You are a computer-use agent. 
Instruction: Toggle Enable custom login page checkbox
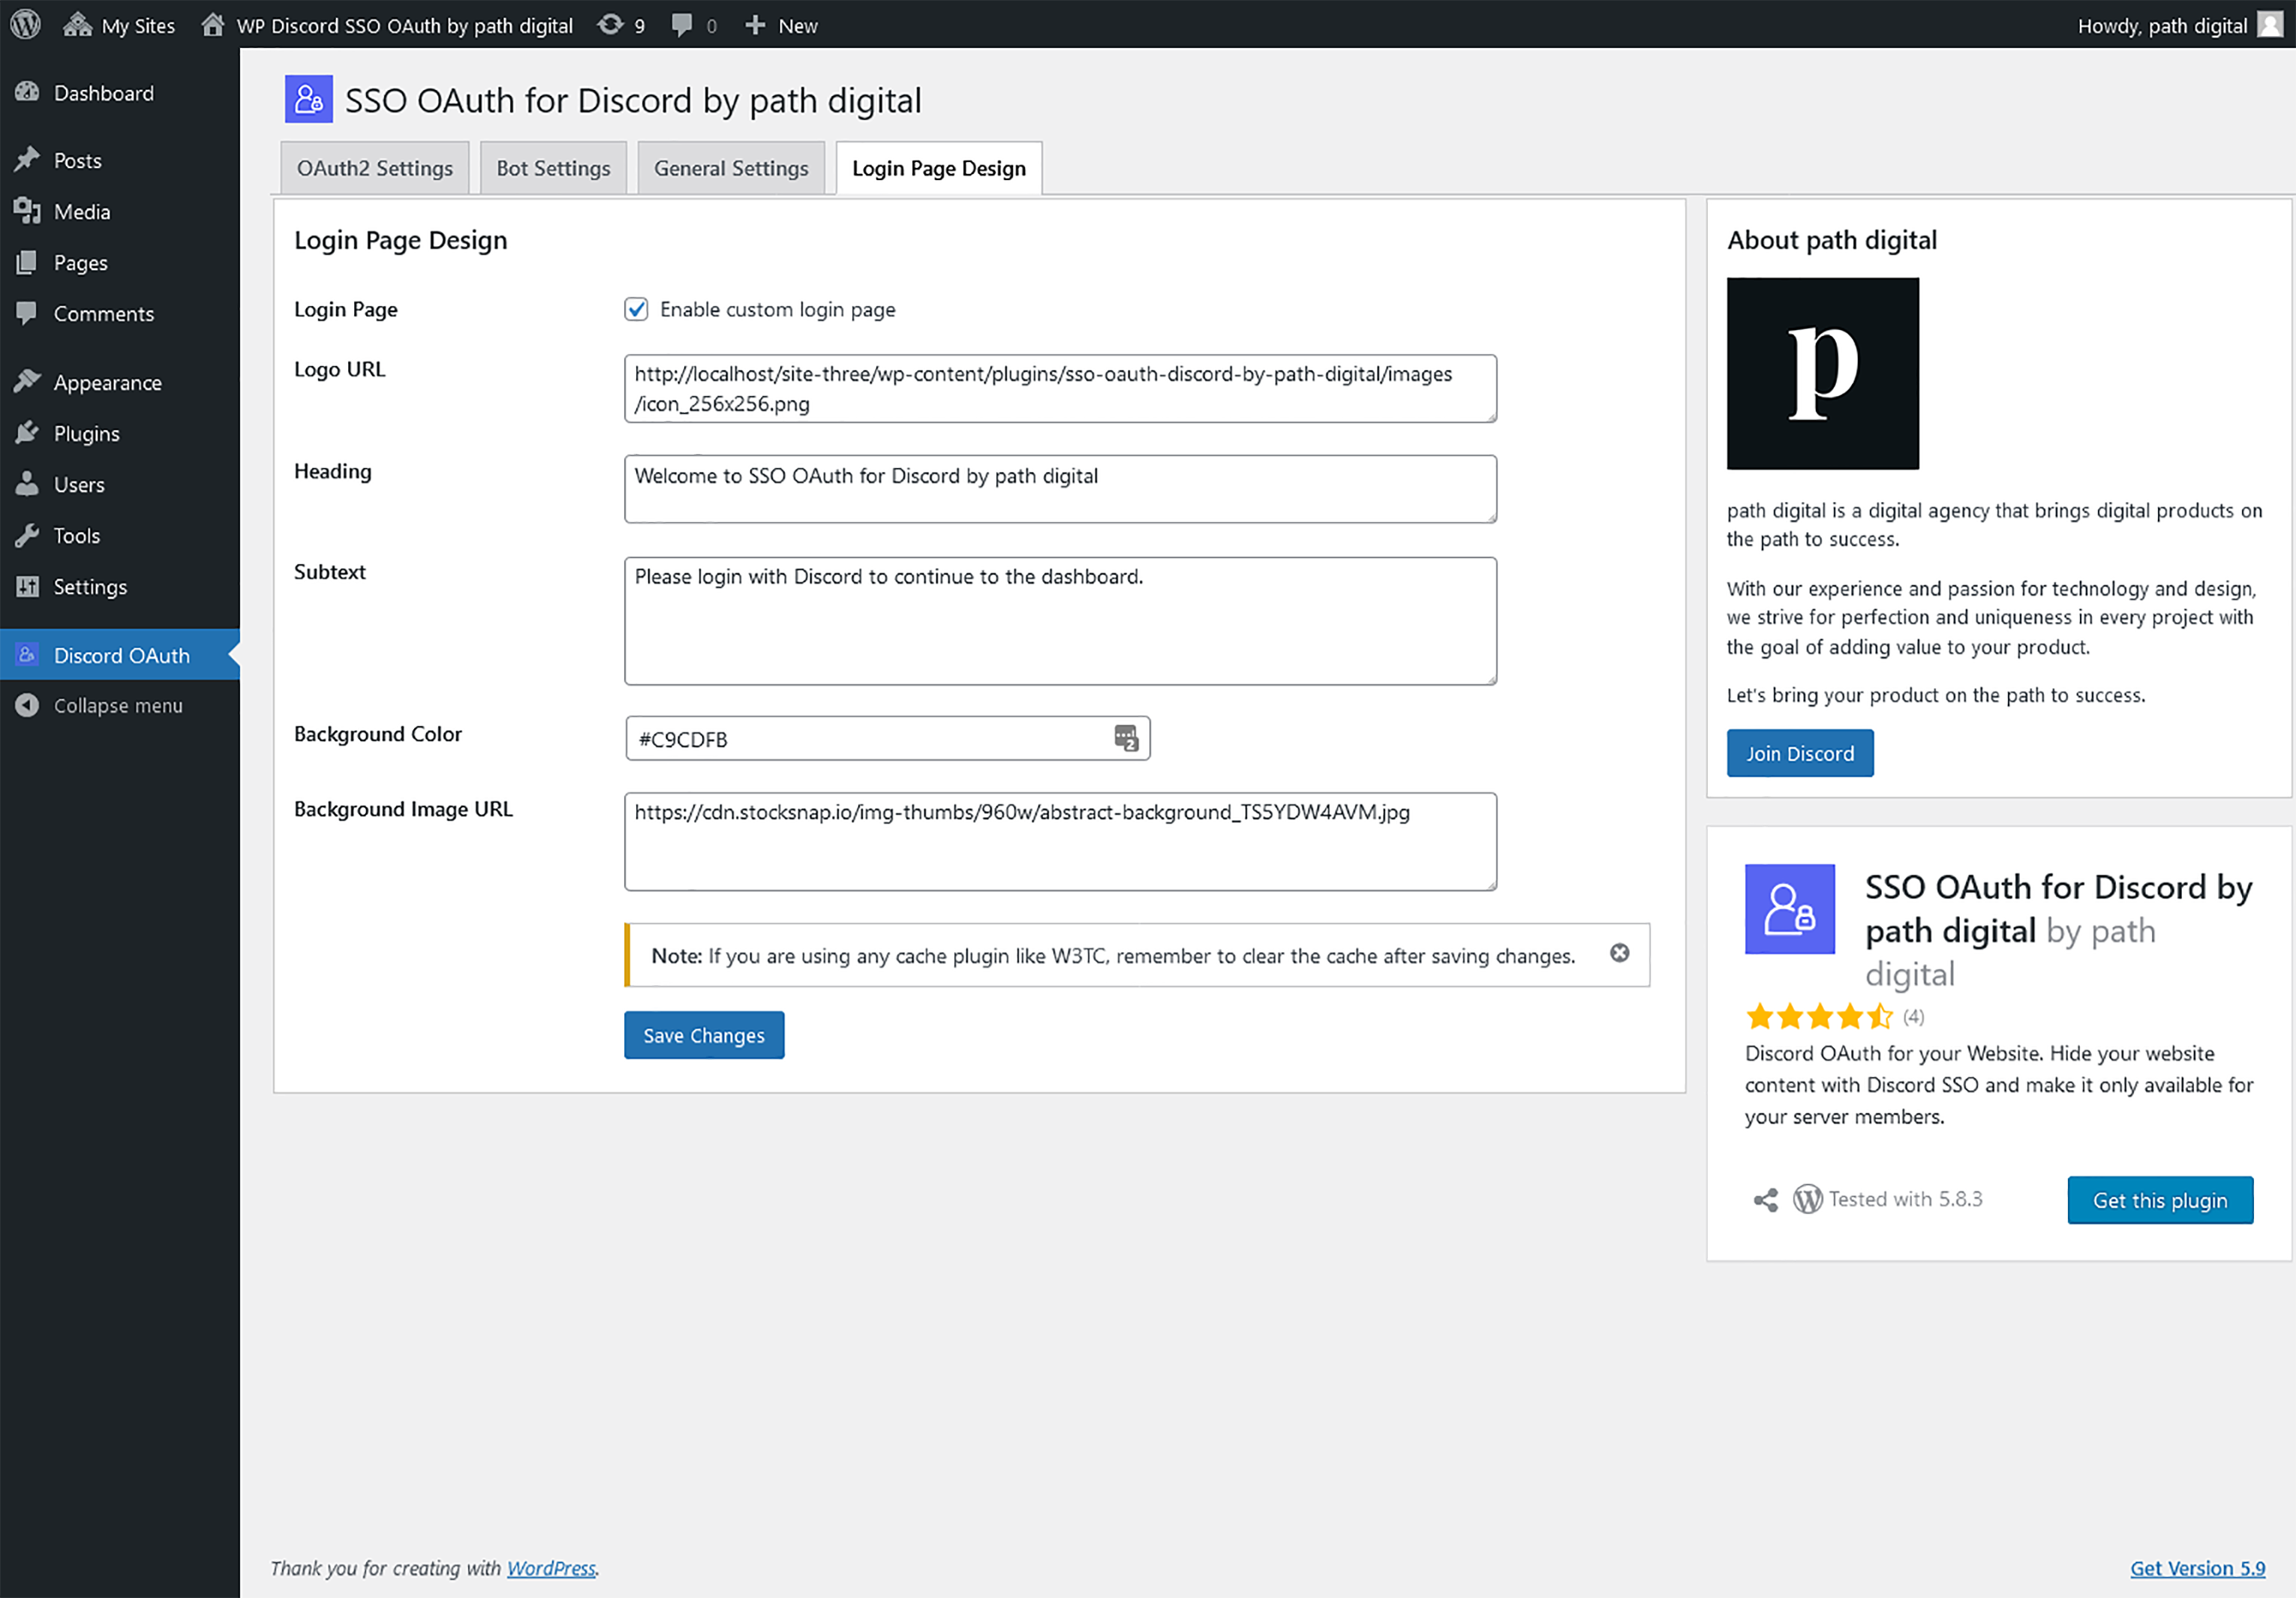point(636,309)
